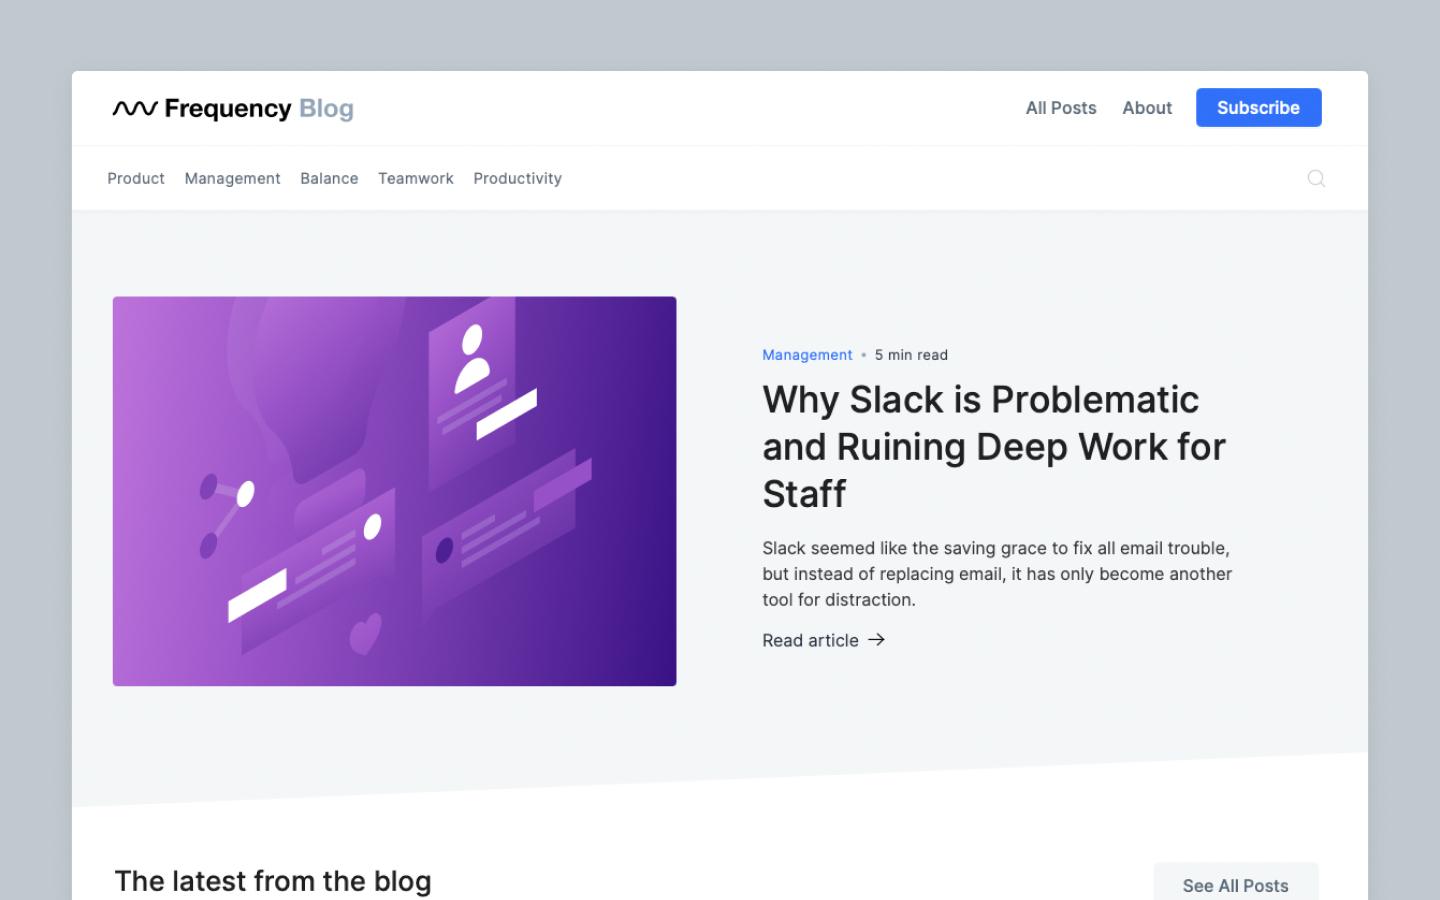
Task: Click The latest from the blog heading
Action: pyautogui.click(x=272, y=881)
